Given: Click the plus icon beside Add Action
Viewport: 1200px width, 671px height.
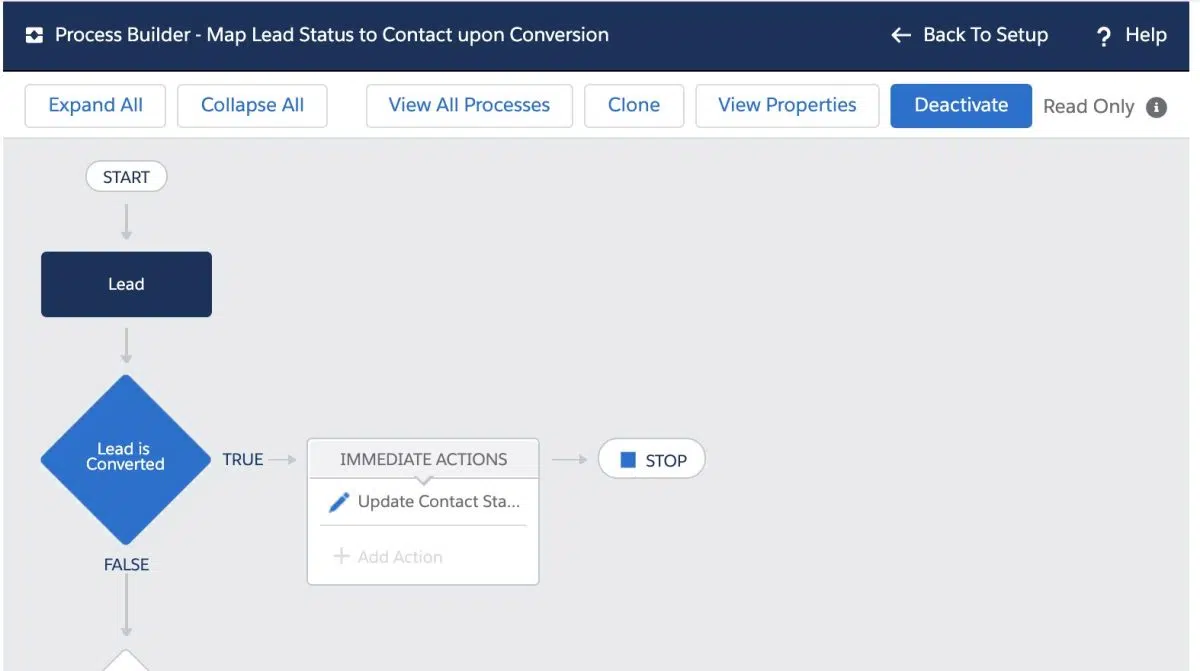Looking at the screenshot, I should 341,557.
